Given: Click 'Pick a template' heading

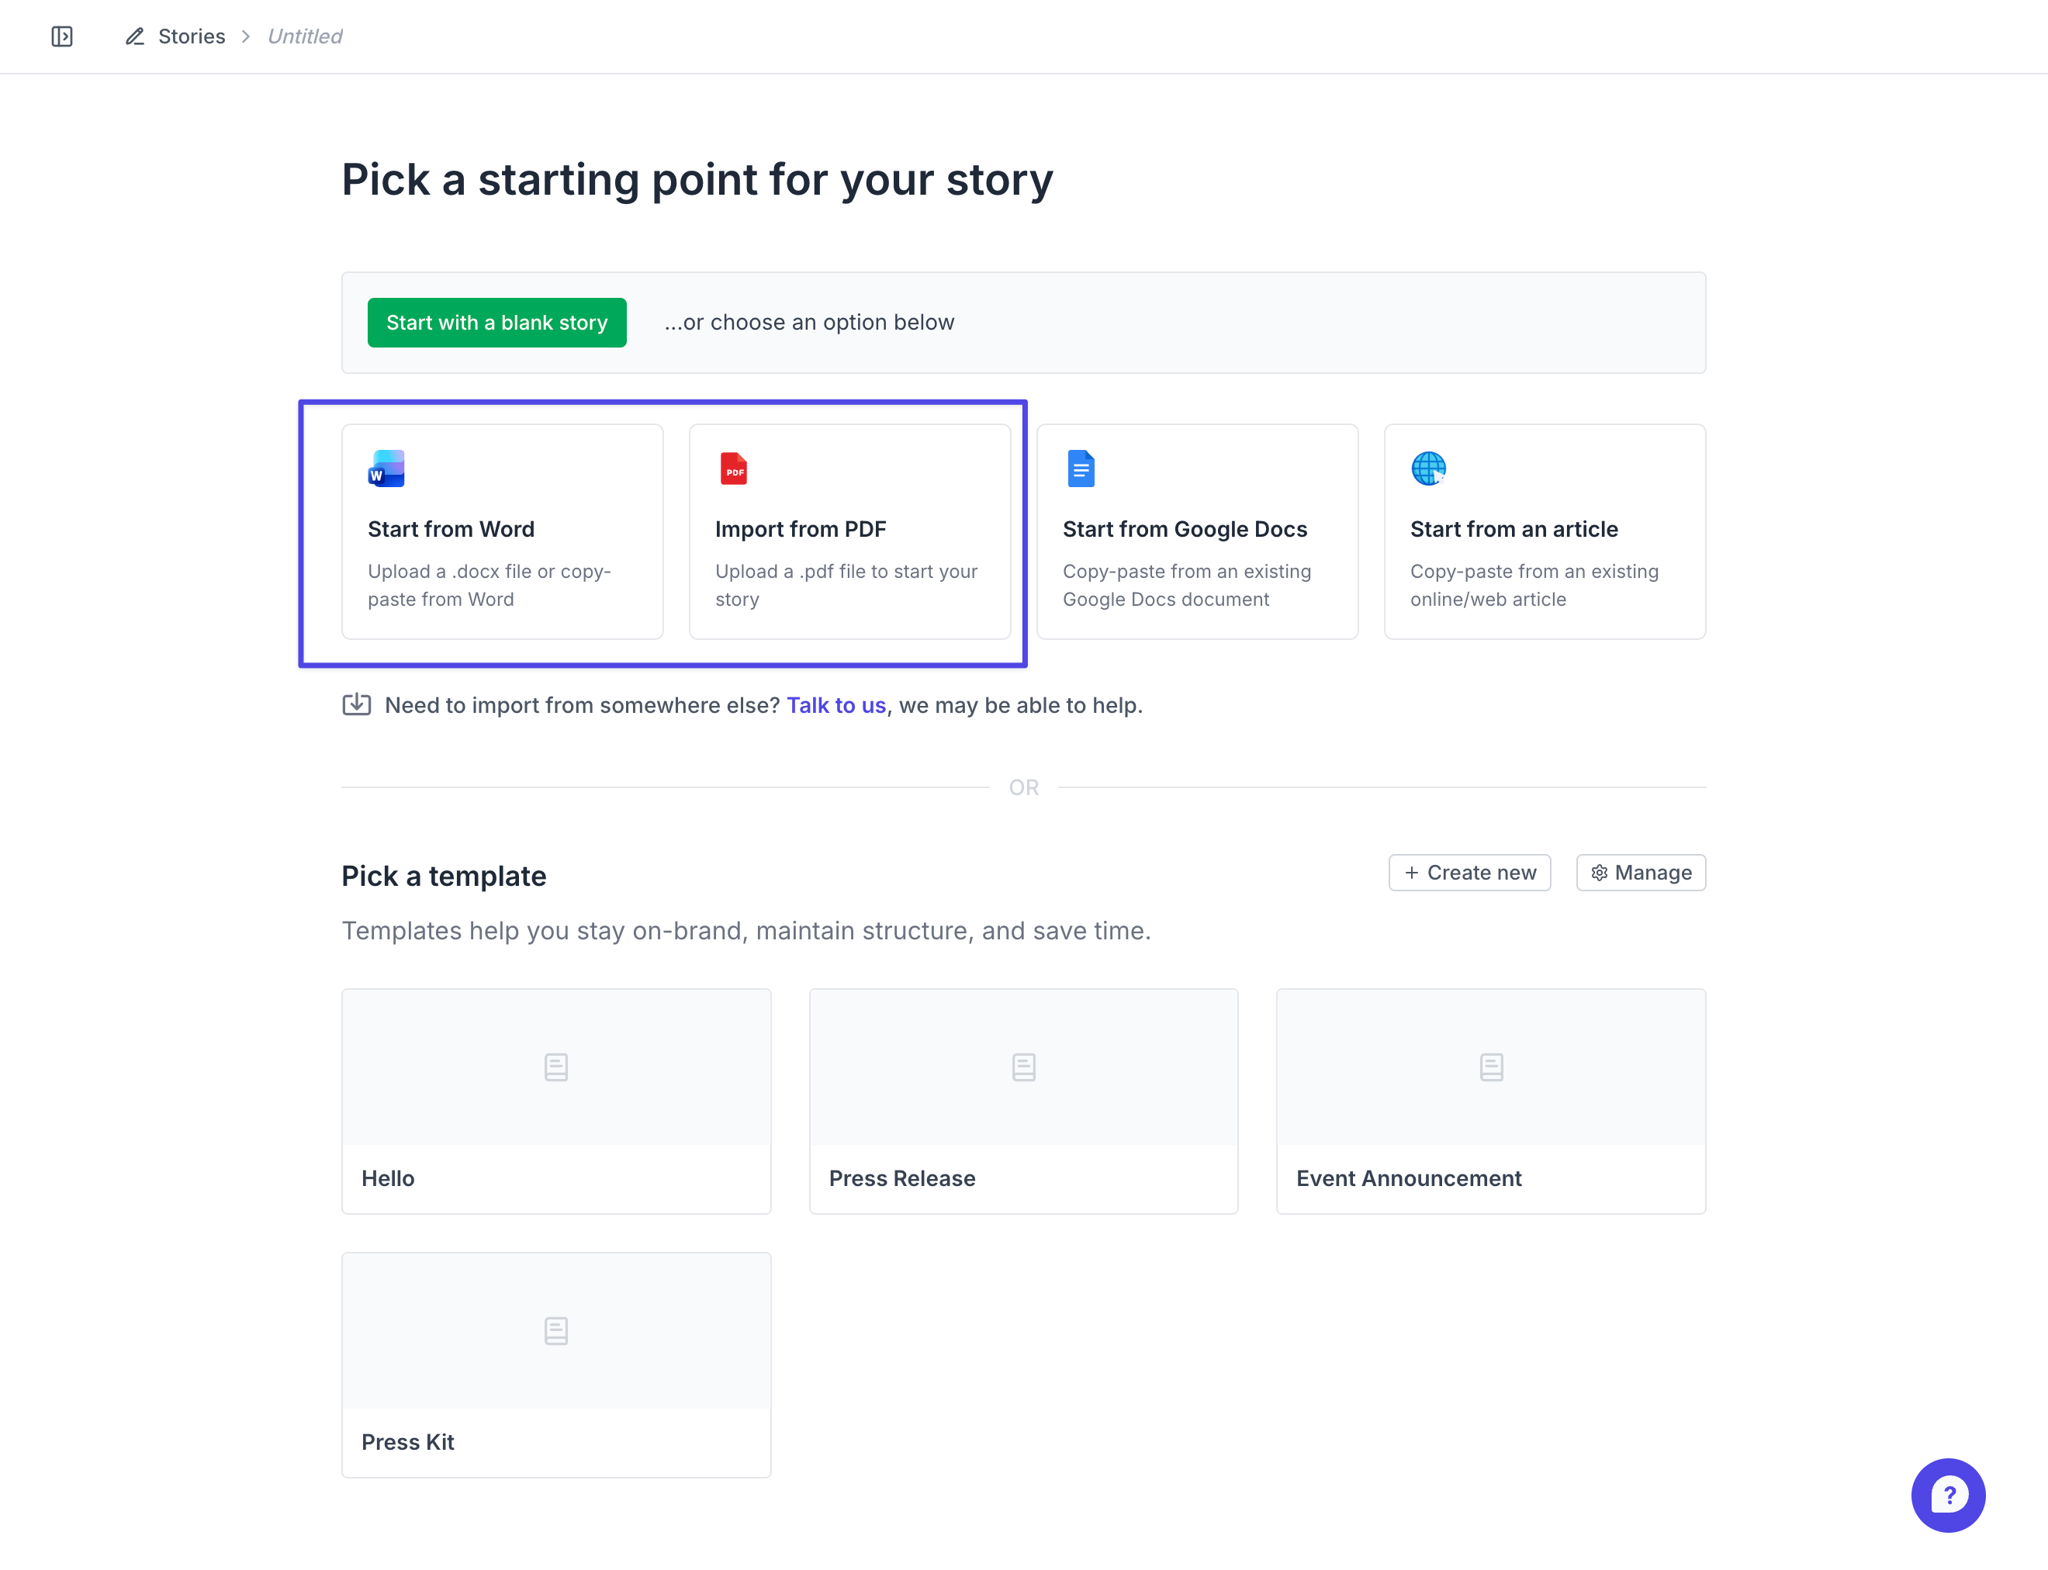Looking at the screenshot, I should coord(444,876).
